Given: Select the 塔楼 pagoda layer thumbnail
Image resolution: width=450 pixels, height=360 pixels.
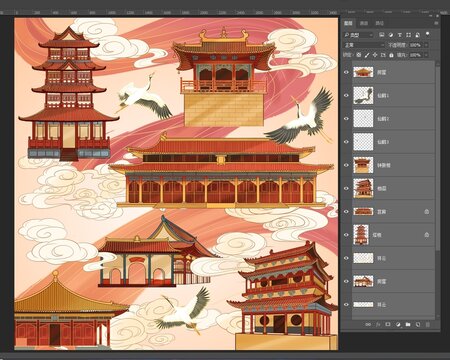Looking at the screenshot, I should click(x=361, y=235).
